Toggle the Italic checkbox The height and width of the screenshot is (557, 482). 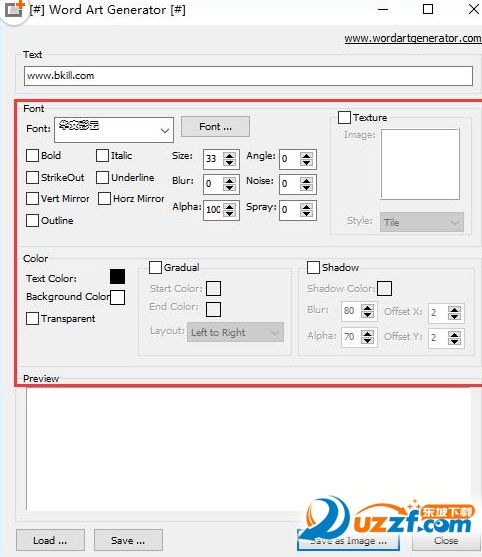tap(102, 156)
